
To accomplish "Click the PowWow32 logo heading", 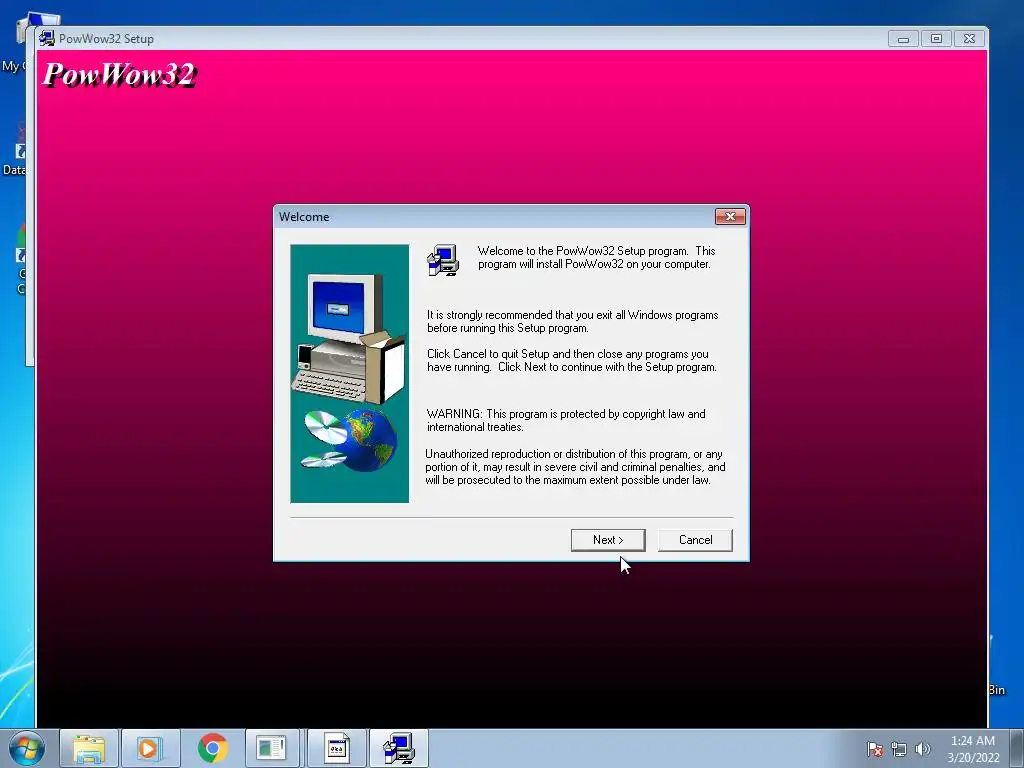I will click(x=119, y=74).
